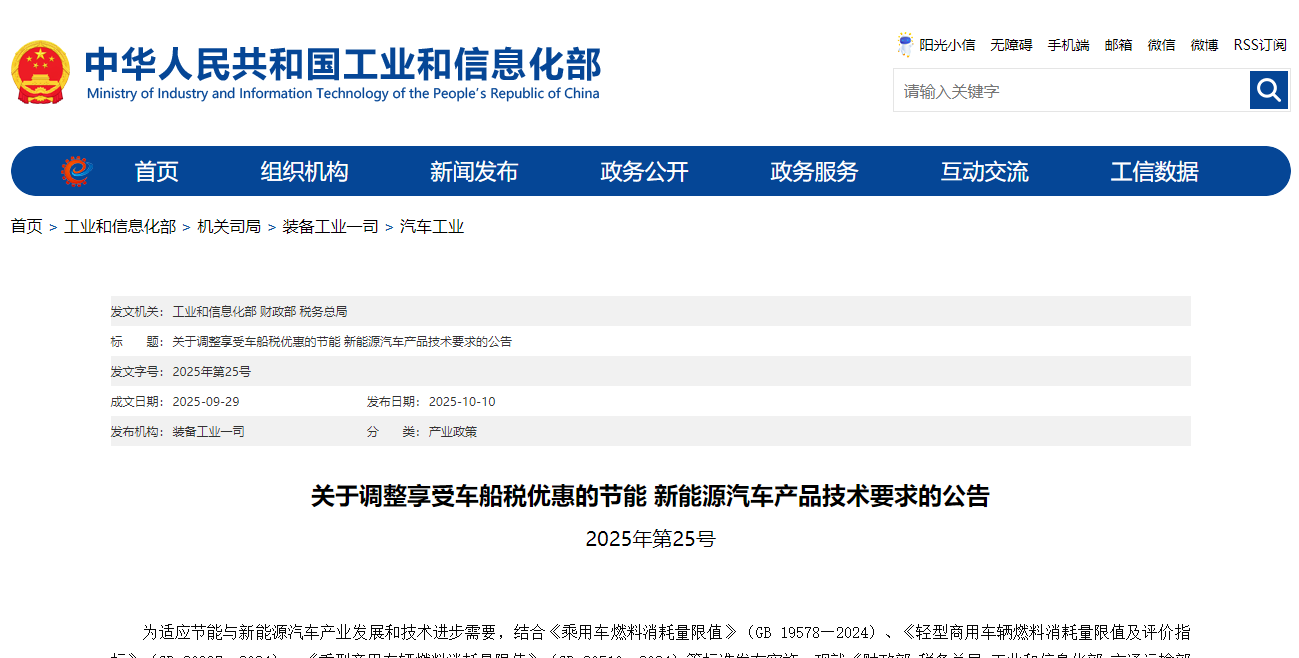Image resolution: width=1299 pixels, height=658 pixels.
Task: Select the 互动交流 menu item
Action: click(984, 172)
